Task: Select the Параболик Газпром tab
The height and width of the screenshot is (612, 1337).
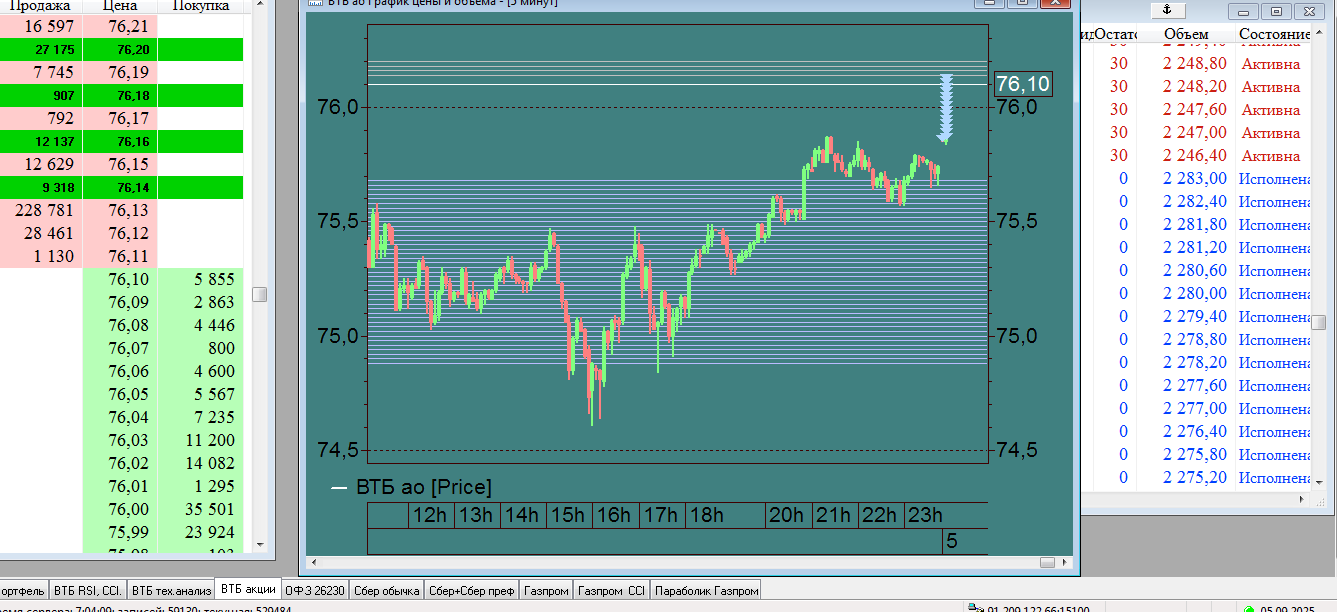Action: [706, 590]
